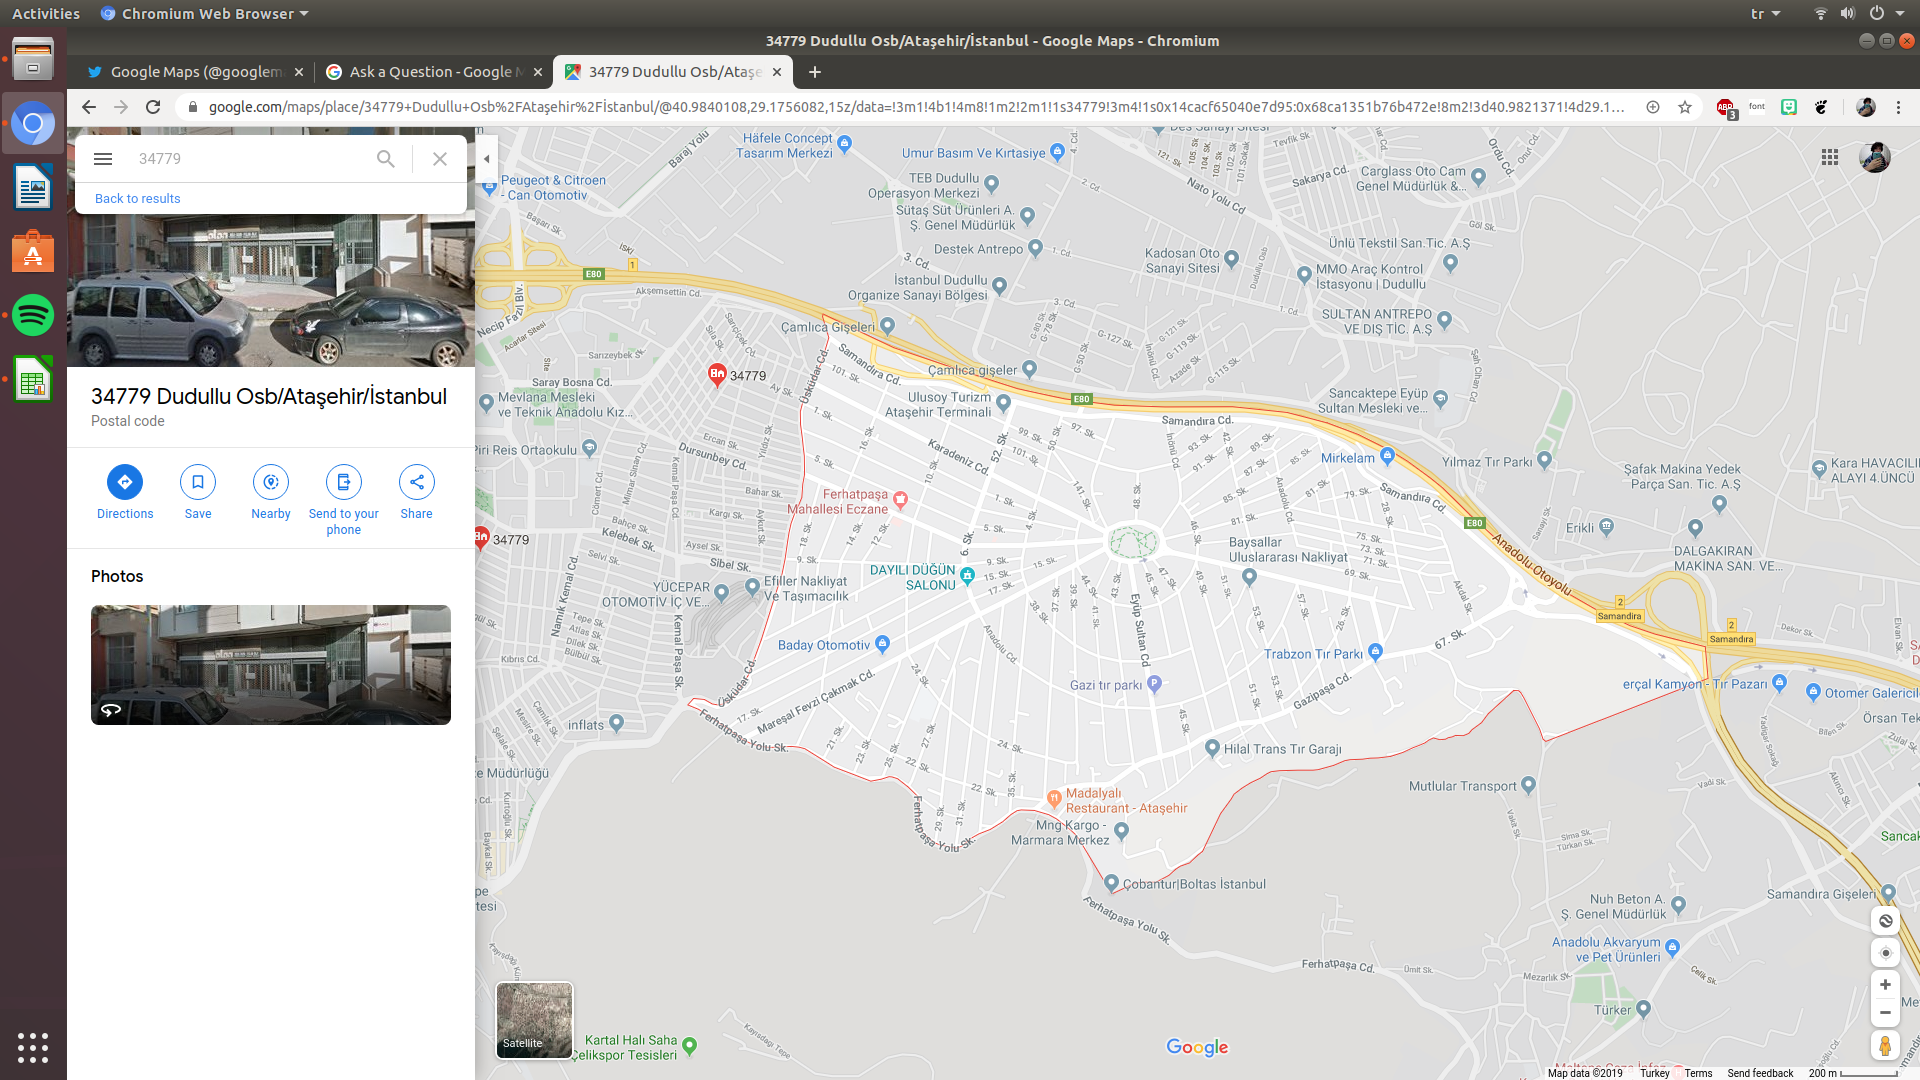
Task: Click the Share icon
Action: coord(416,482)
